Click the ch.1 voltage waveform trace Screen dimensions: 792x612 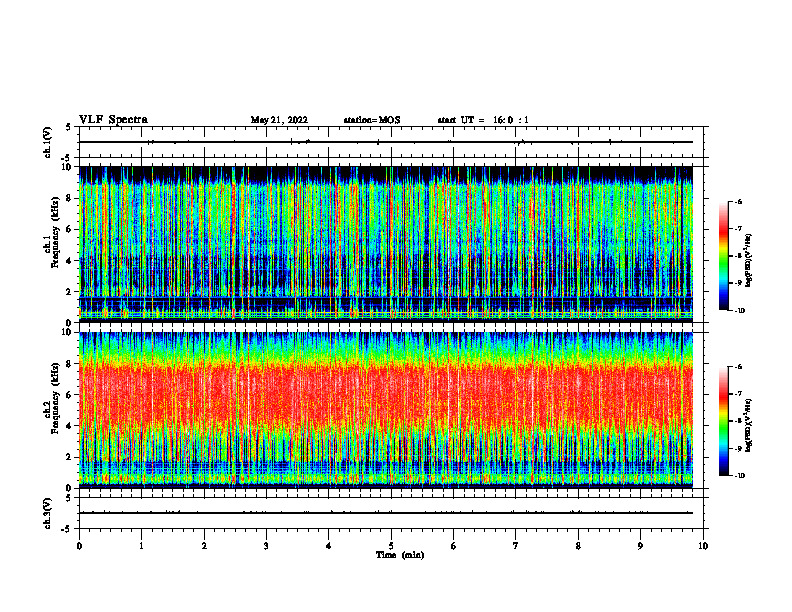[386, 142]
